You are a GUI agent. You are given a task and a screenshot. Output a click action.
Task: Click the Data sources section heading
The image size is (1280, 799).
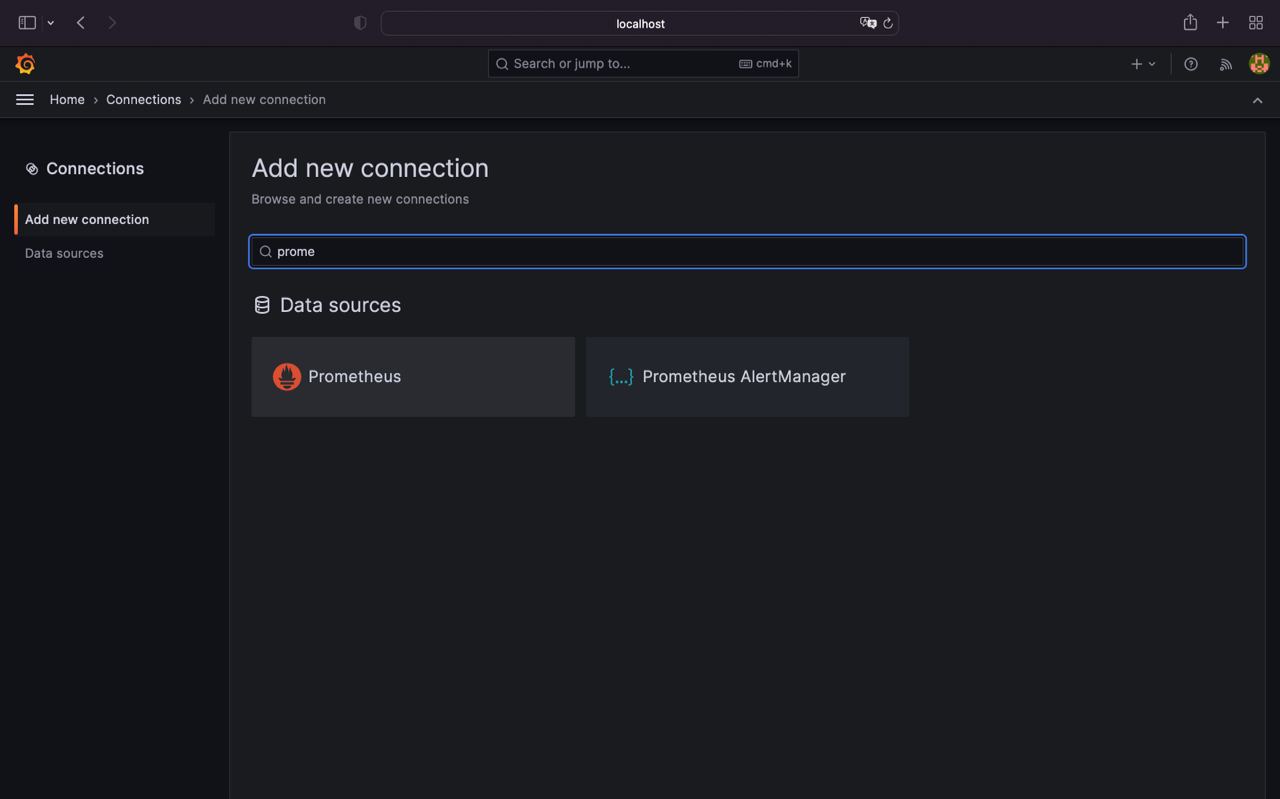(340, 305)
